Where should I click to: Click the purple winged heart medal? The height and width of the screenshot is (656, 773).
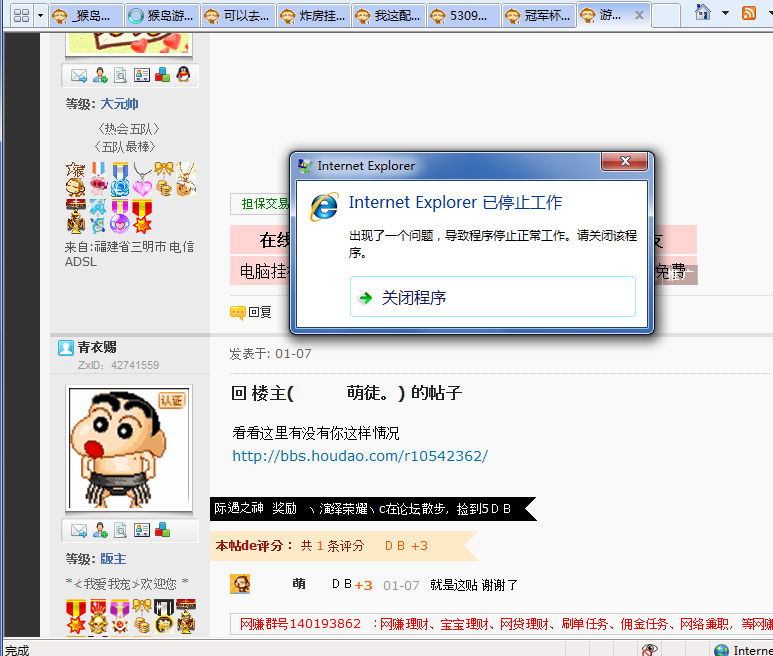[120, 216]
